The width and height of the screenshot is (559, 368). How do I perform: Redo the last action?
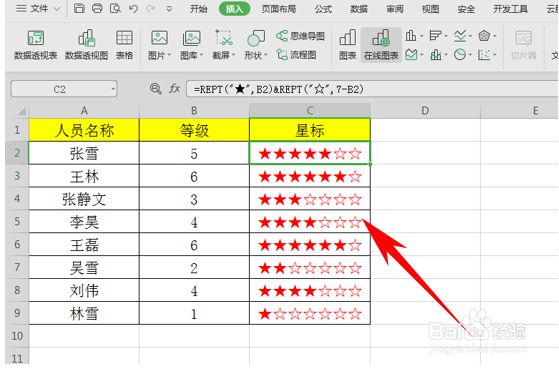(x=151, y=9)
